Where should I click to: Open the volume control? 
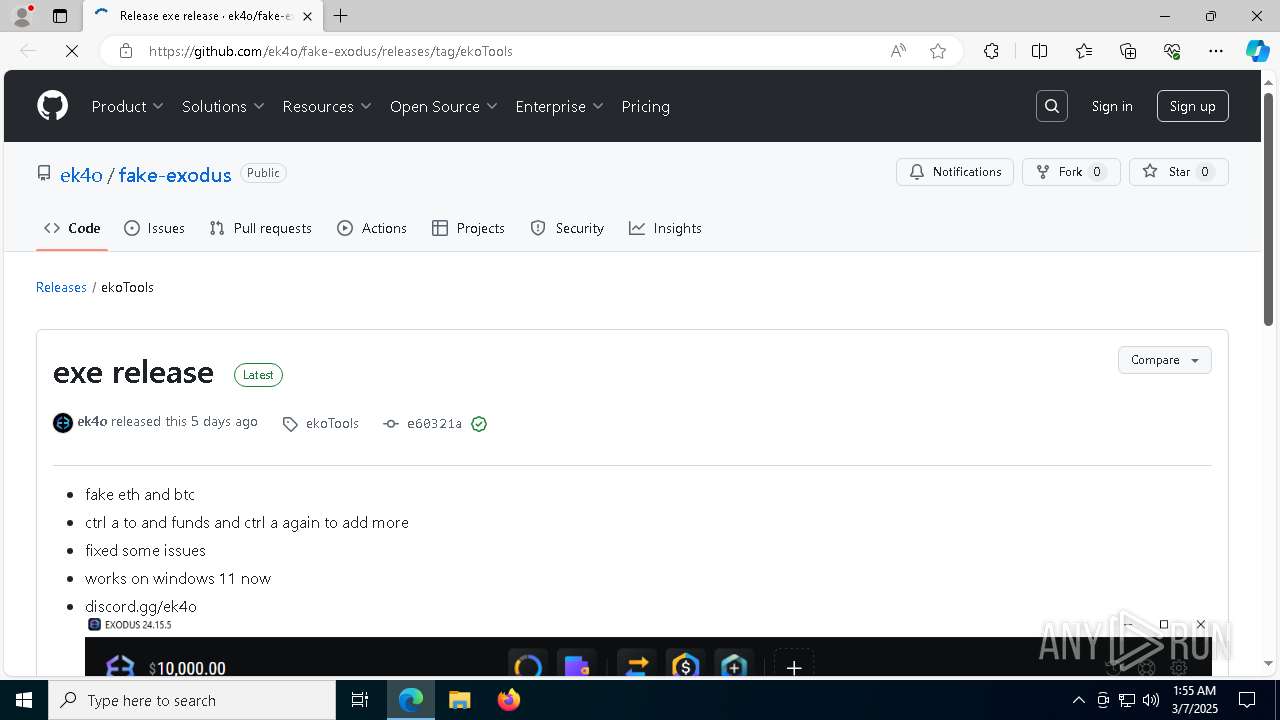coord(1151,700)
